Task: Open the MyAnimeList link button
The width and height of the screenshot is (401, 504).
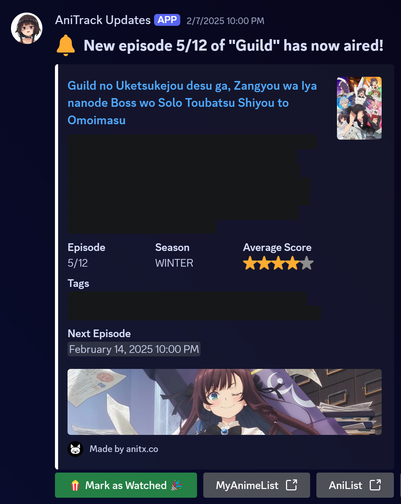Action: pos(257,485)
